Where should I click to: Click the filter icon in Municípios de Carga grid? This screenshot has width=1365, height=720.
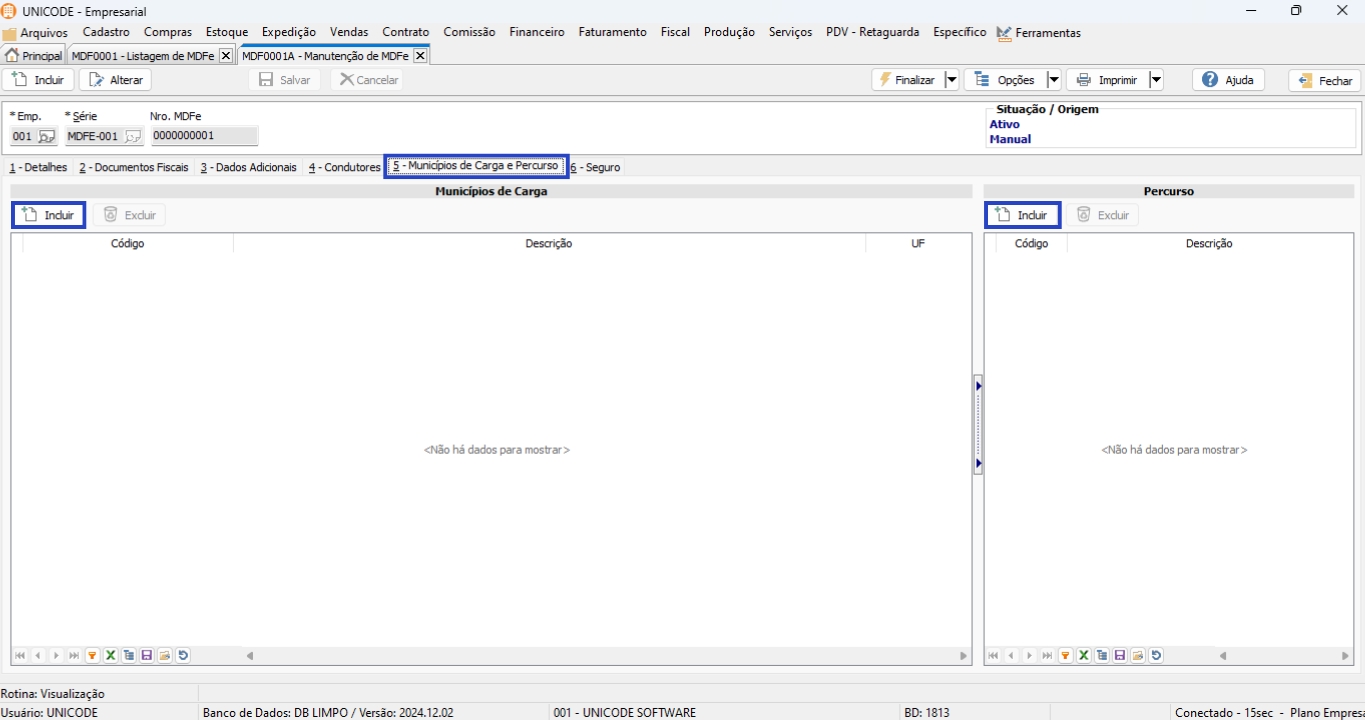pos(92,656)
